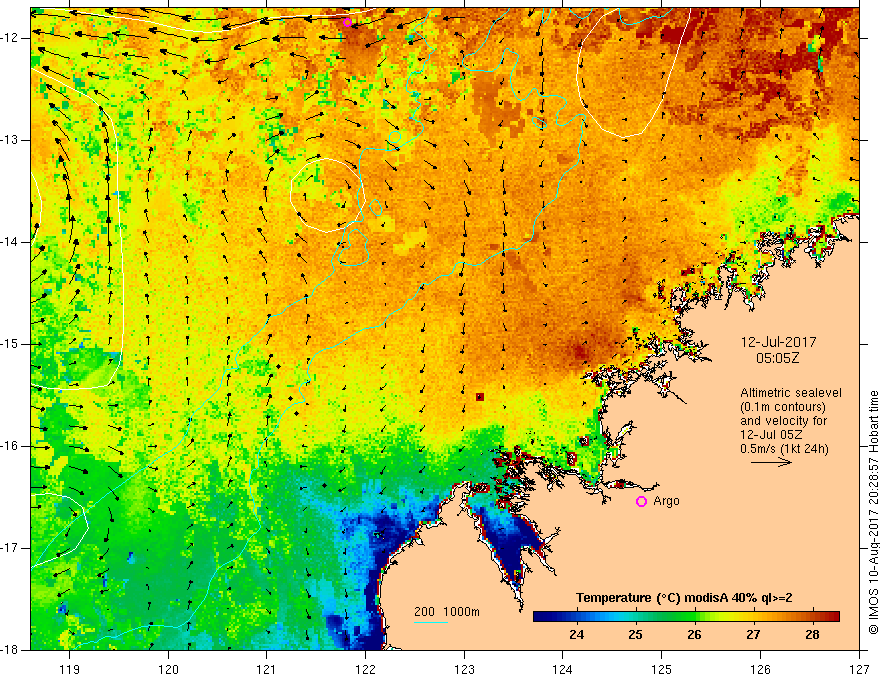Click the '200 1000m' depth contour label

(447, 612)
